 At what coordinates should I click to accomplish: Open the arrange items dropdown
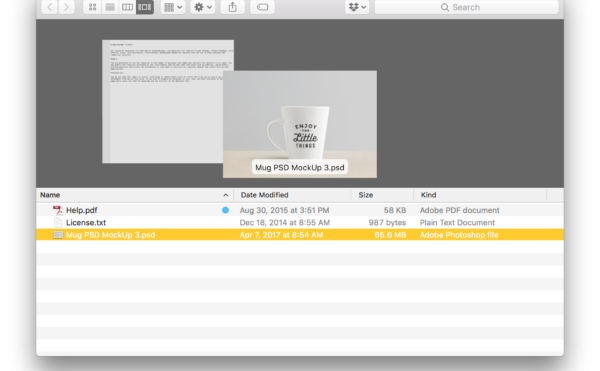[x=173, y=7]
